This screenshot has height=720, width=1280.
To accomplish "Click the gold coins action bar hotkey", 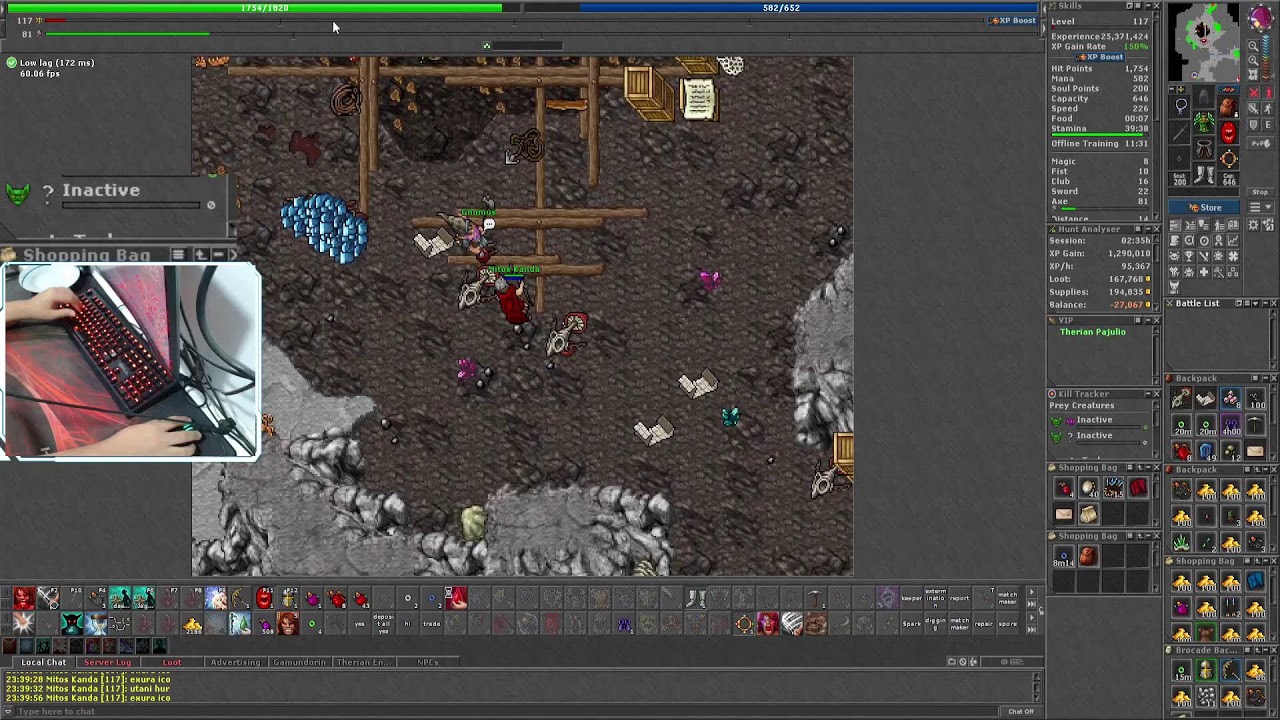I will [x=192, y=623].
